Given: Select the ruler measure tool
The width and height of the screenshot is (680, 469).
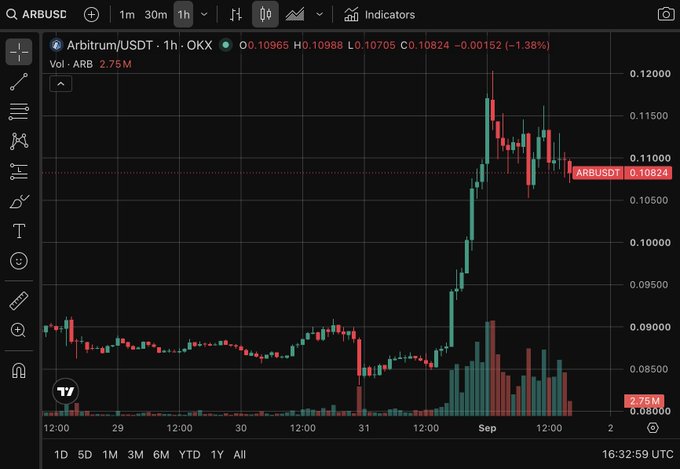Looking at the screenshot, I should (x=19, y=300).
